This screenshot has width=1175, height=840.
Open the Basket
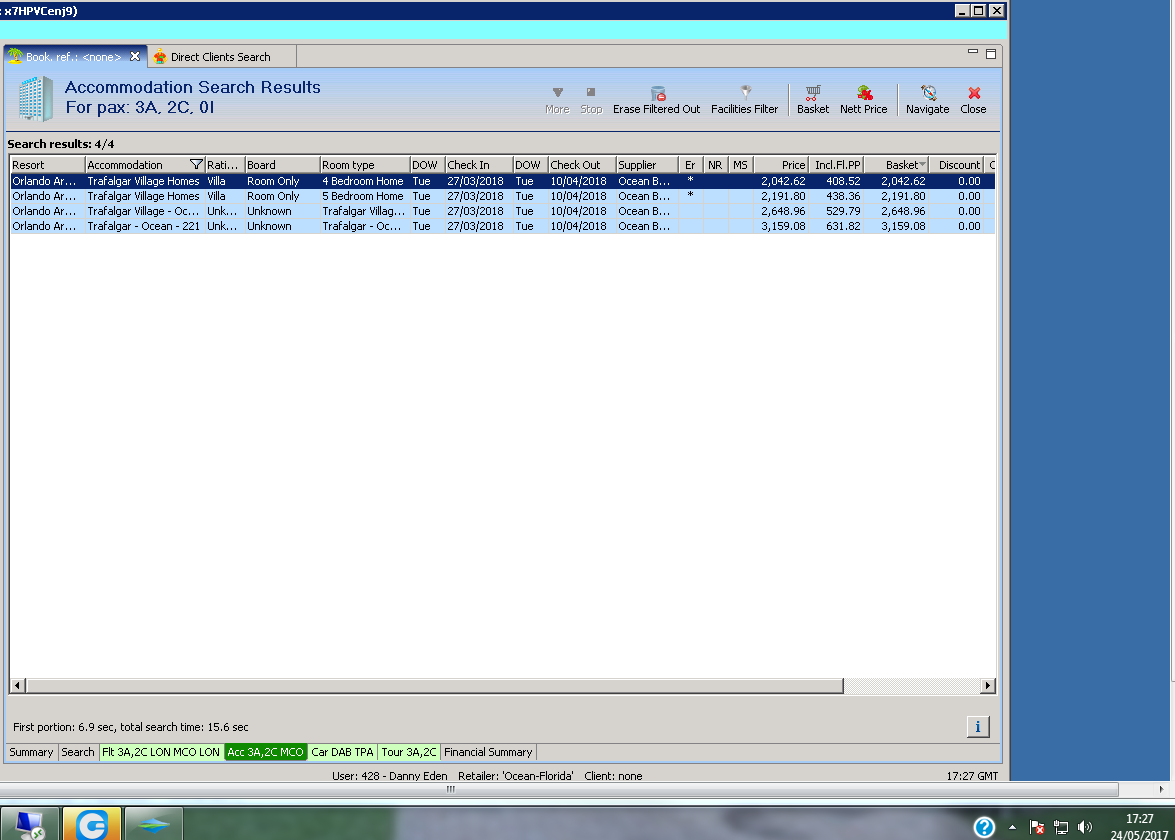812,100
